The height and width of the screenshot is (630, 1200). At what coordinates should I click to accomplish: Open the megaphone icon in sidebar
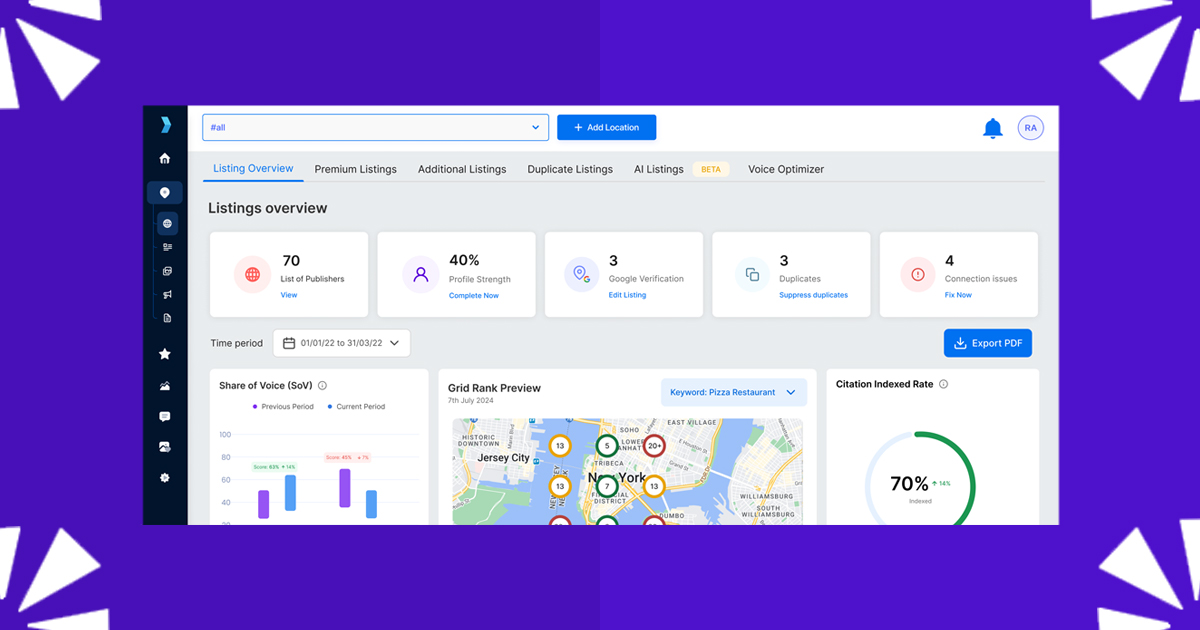[x=167, y=295]
